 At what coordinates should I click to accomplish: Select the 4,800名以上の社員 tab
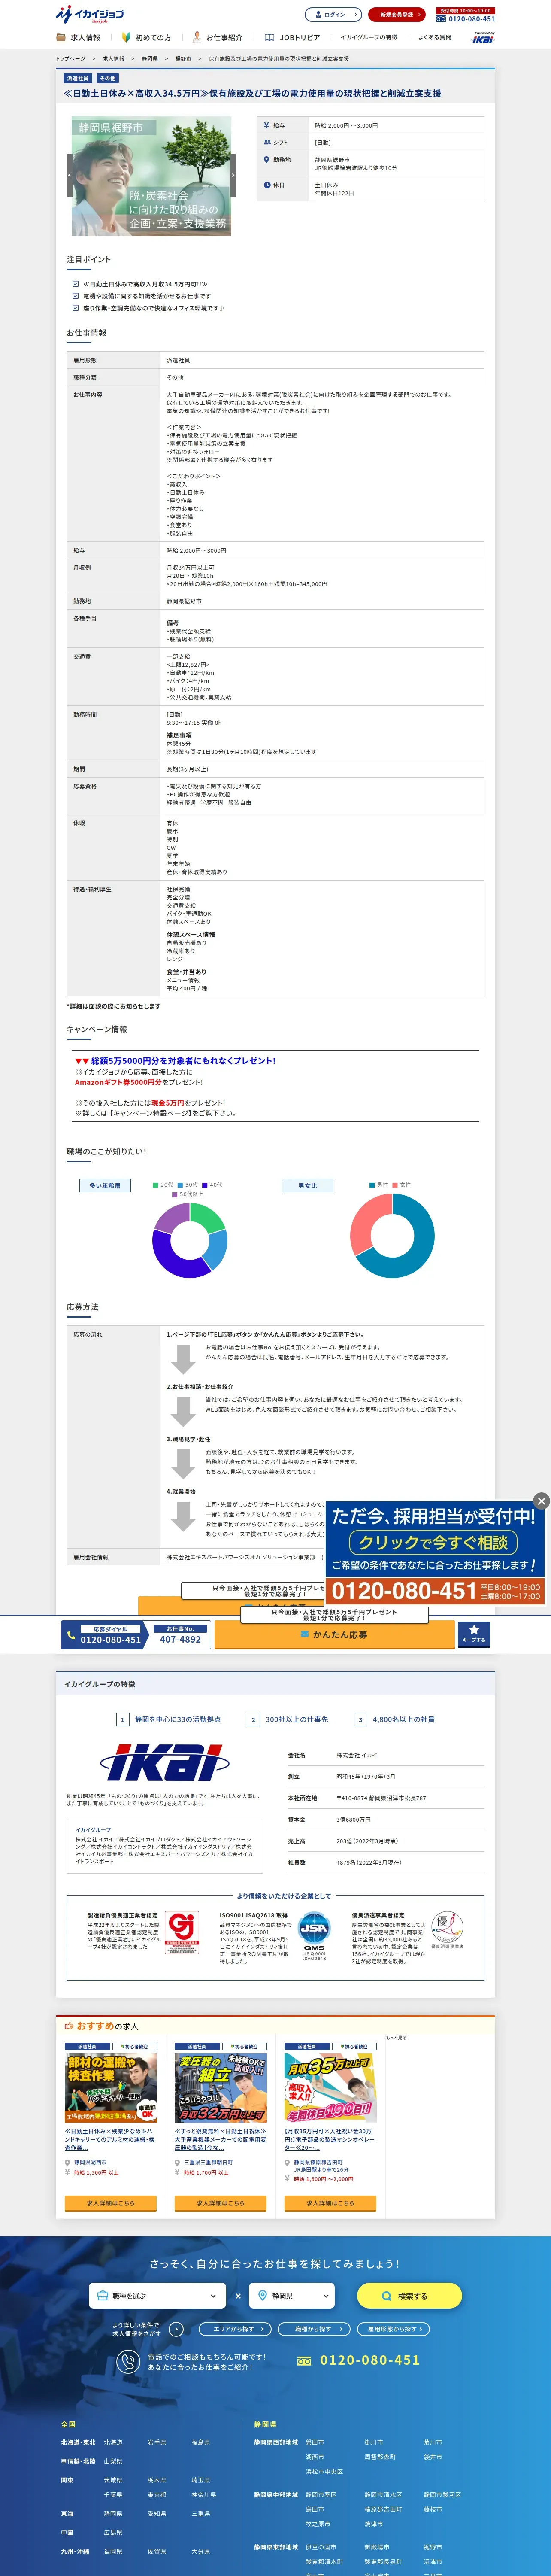tap(395, 1720)
